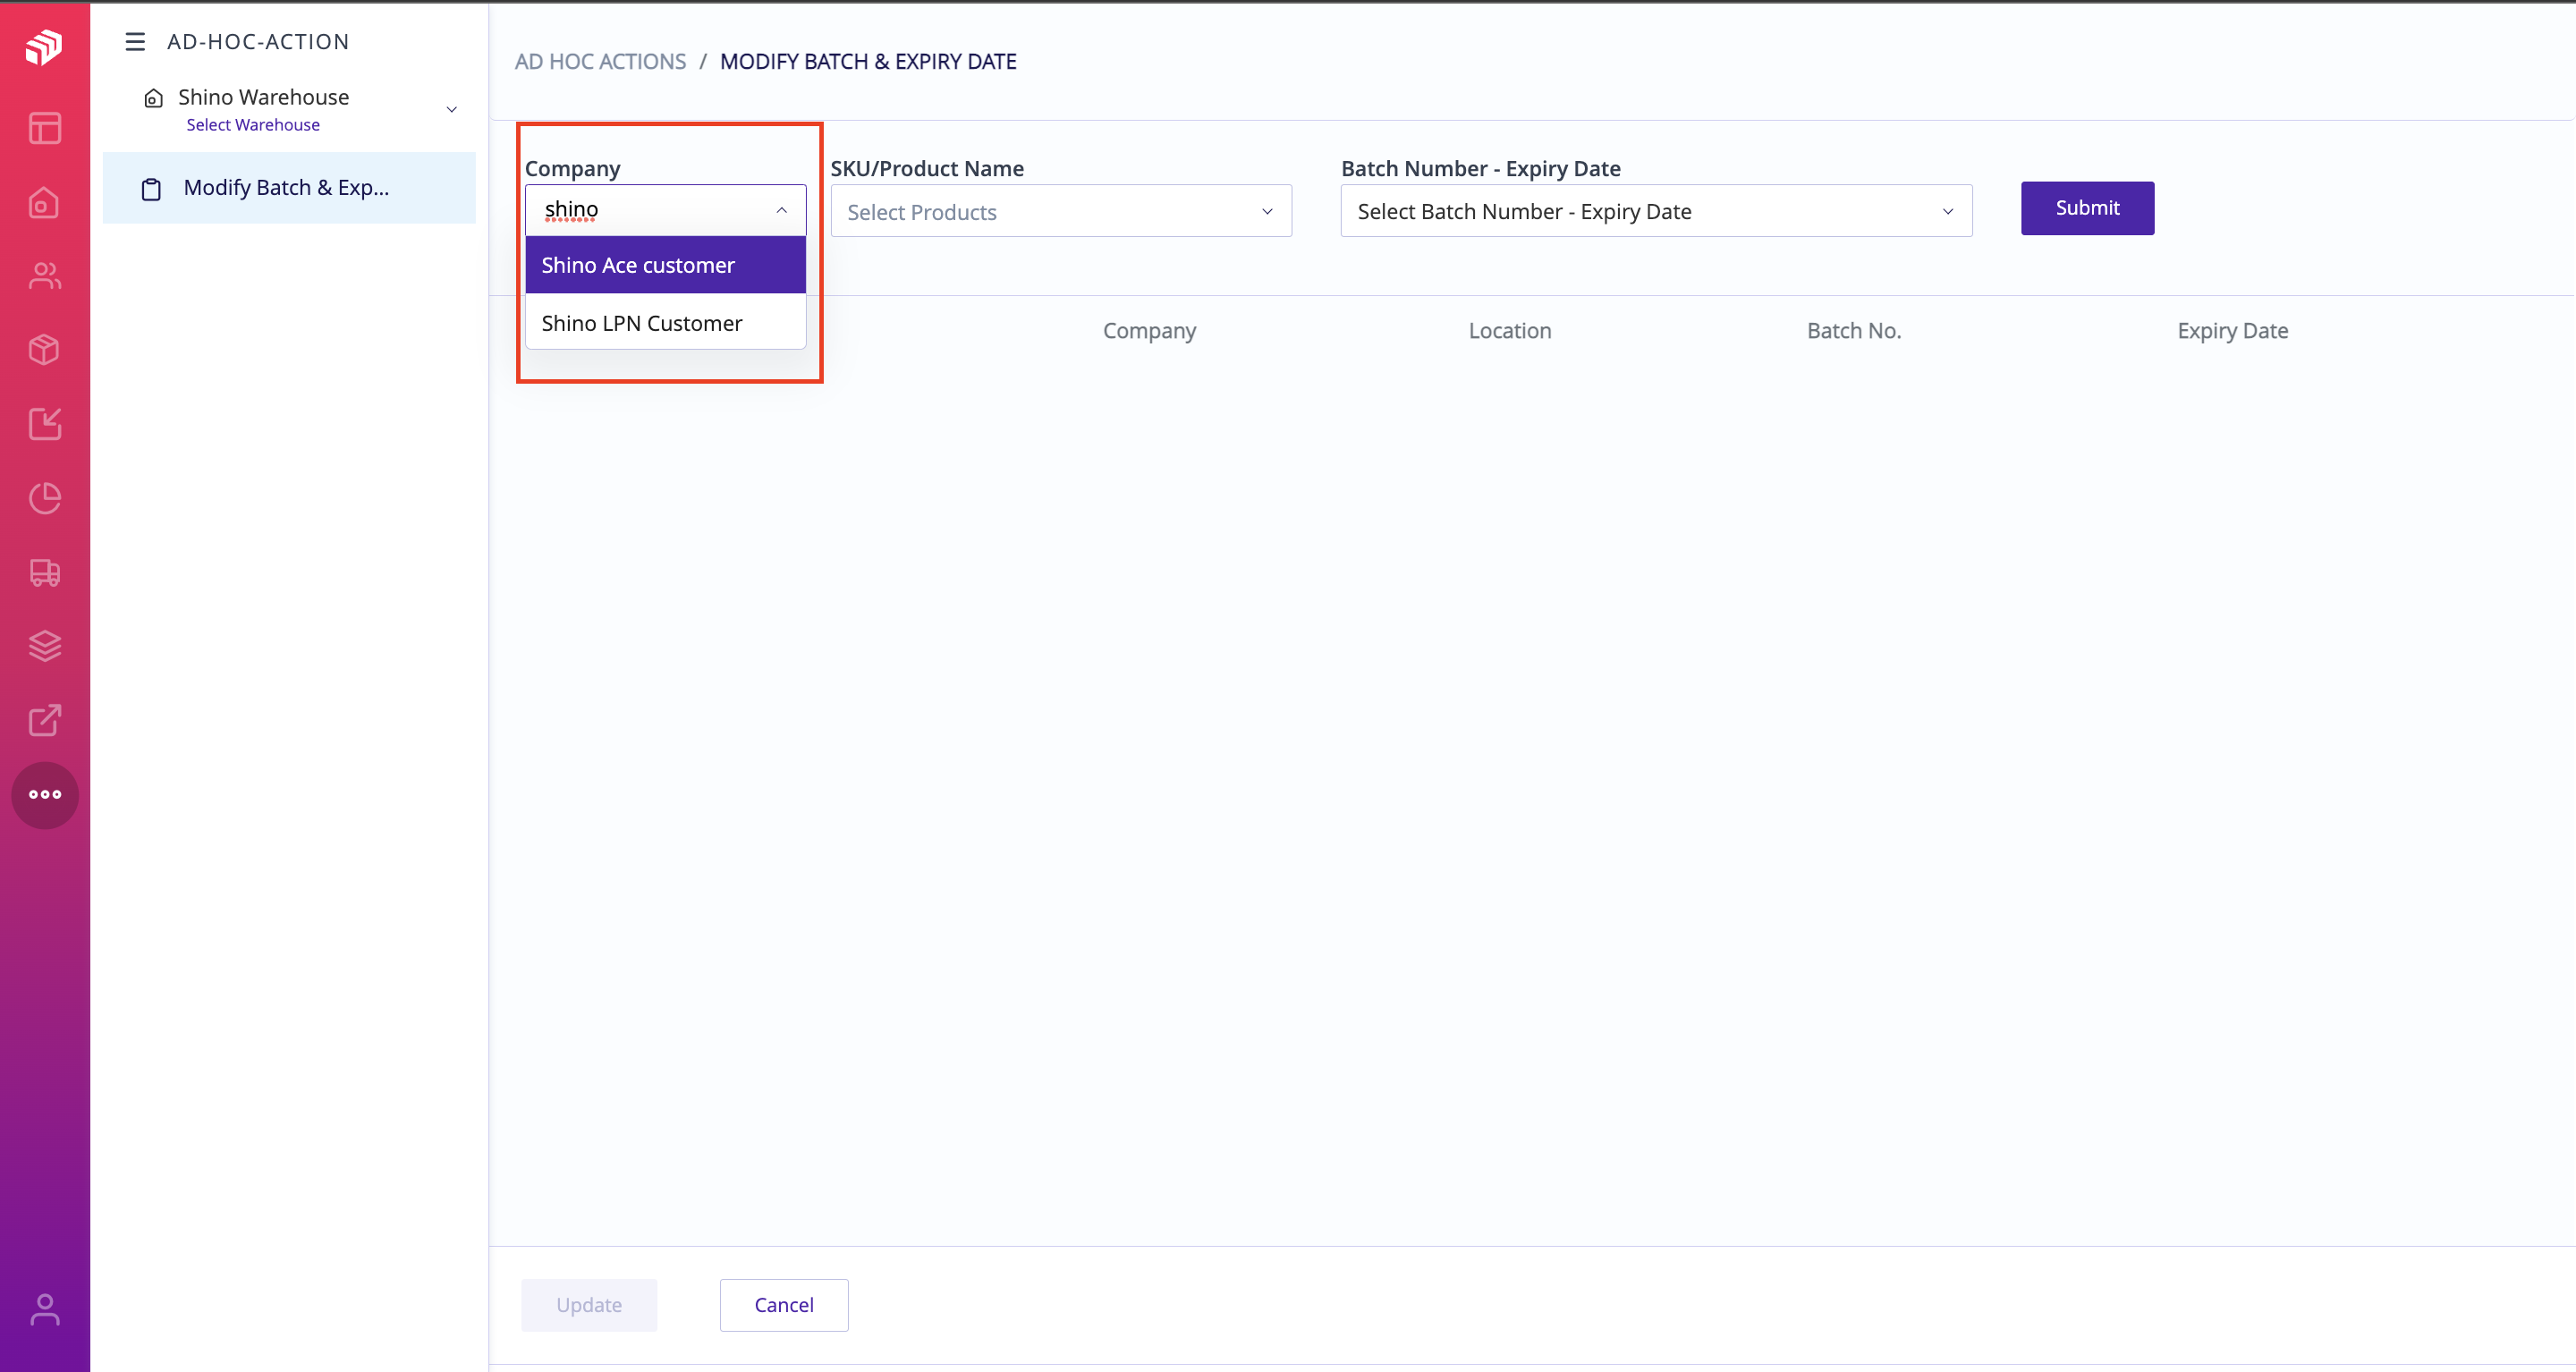Select Shino Ace customer option
This screenshot has width=2576, height=1372.
pos(665,265)
